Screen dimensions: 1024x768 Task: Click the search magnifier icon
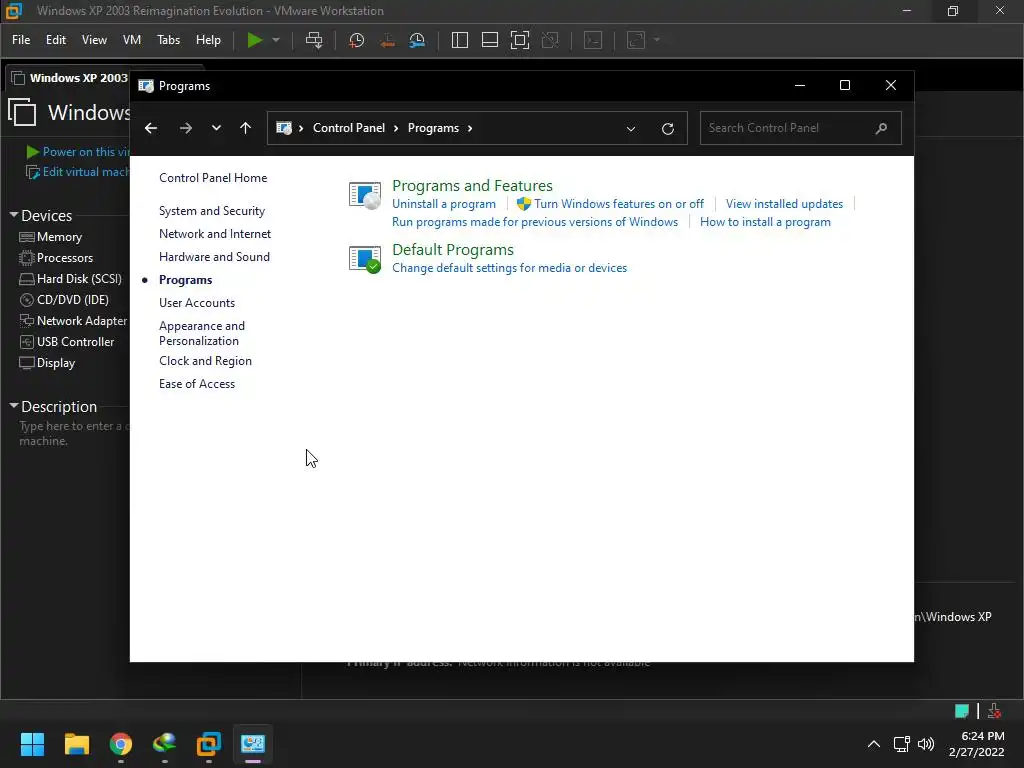(x=882, y=128)
